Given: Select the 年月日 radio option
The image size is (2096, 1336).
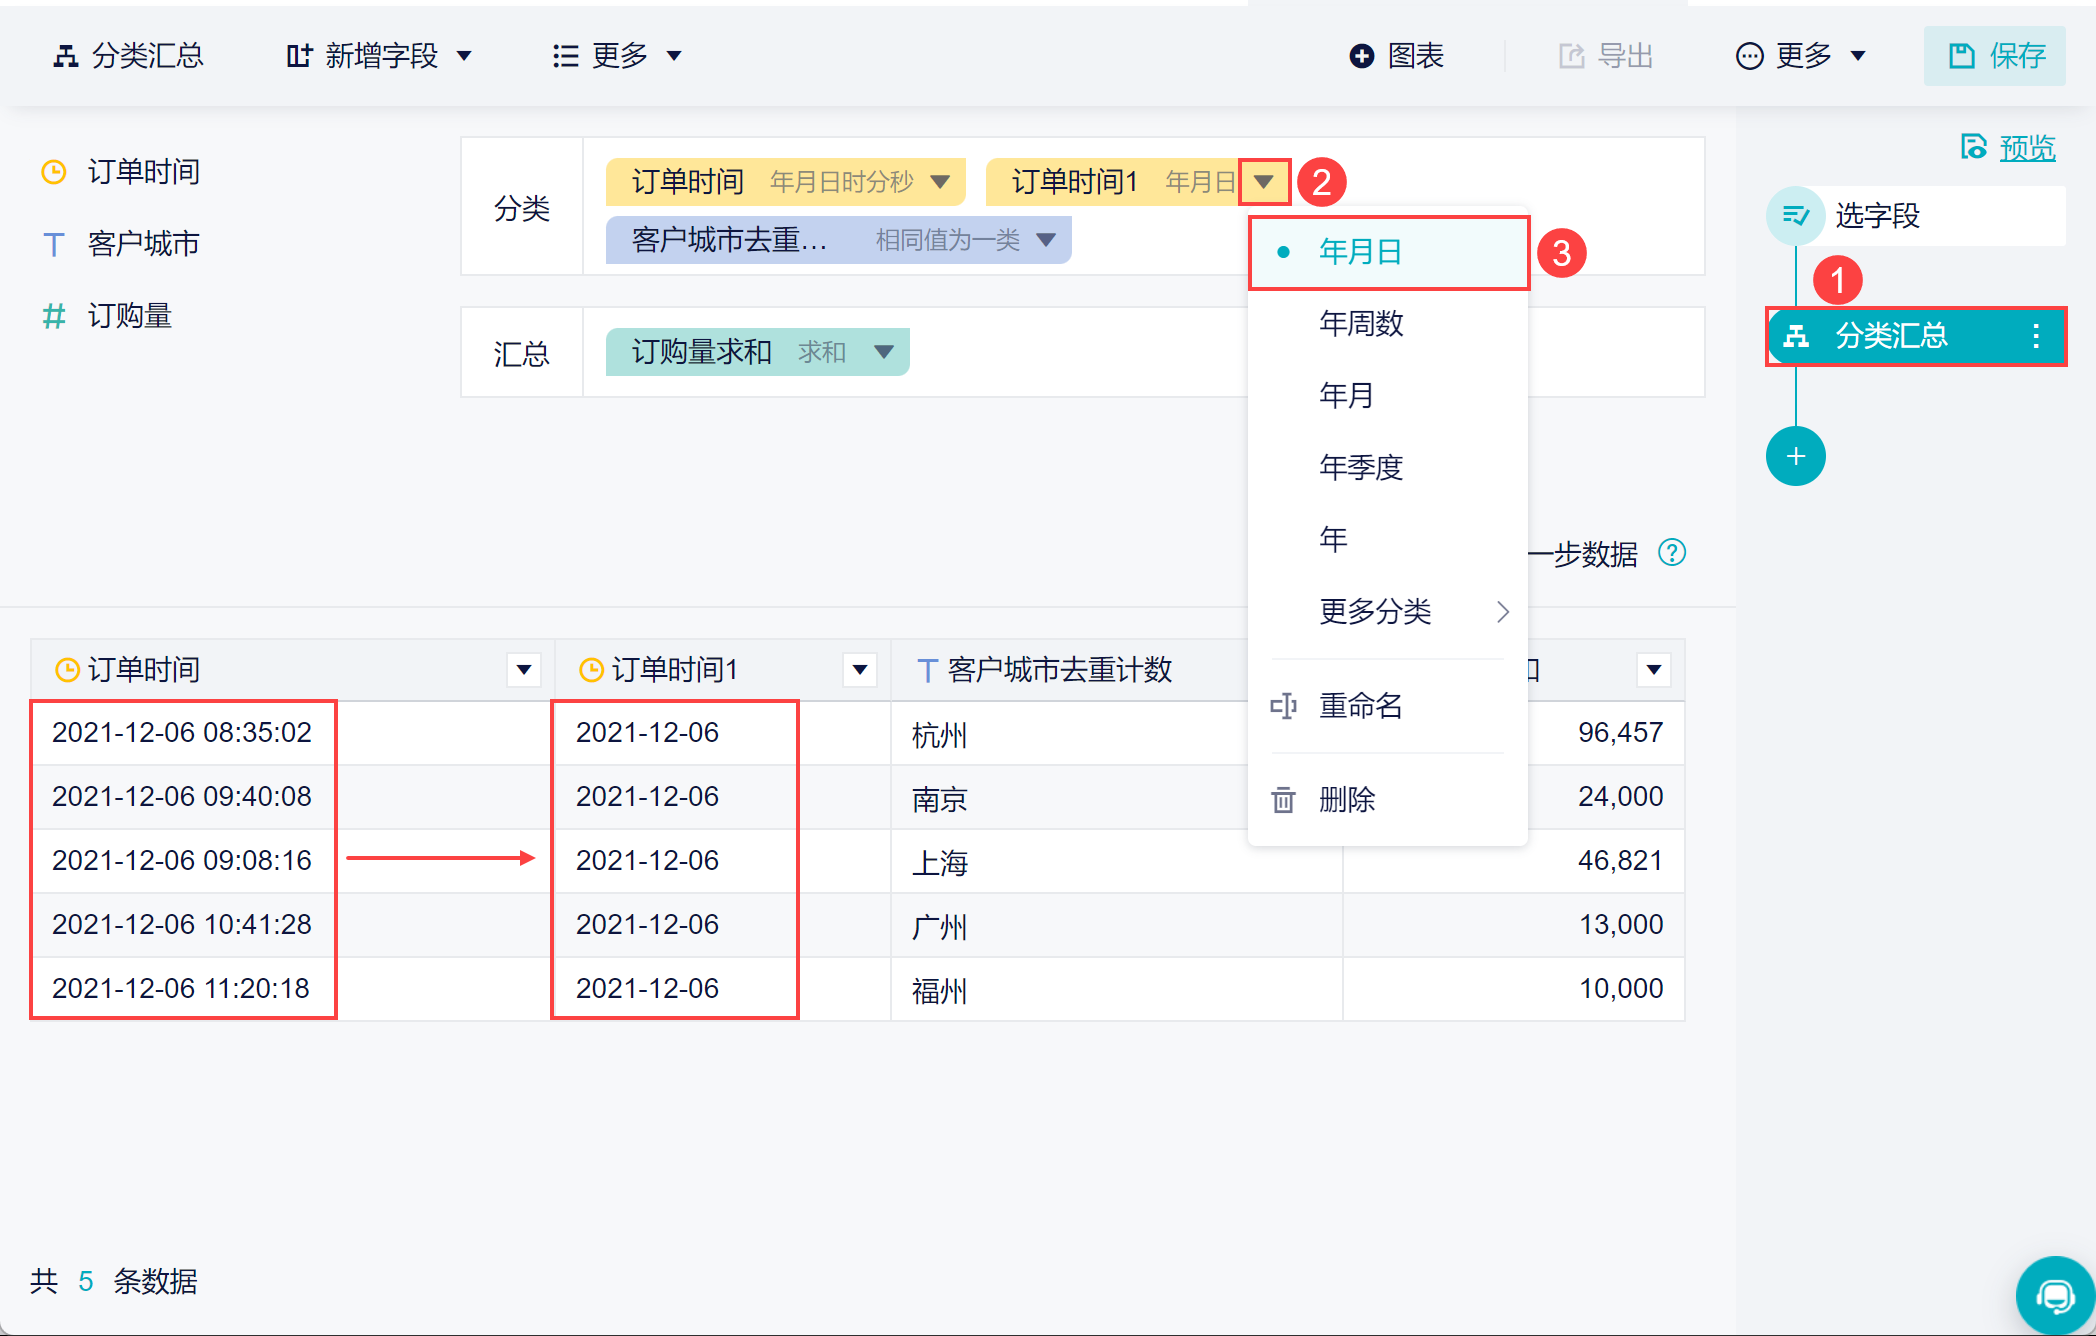Looking at the screenshot, I should pos(1360,252).
